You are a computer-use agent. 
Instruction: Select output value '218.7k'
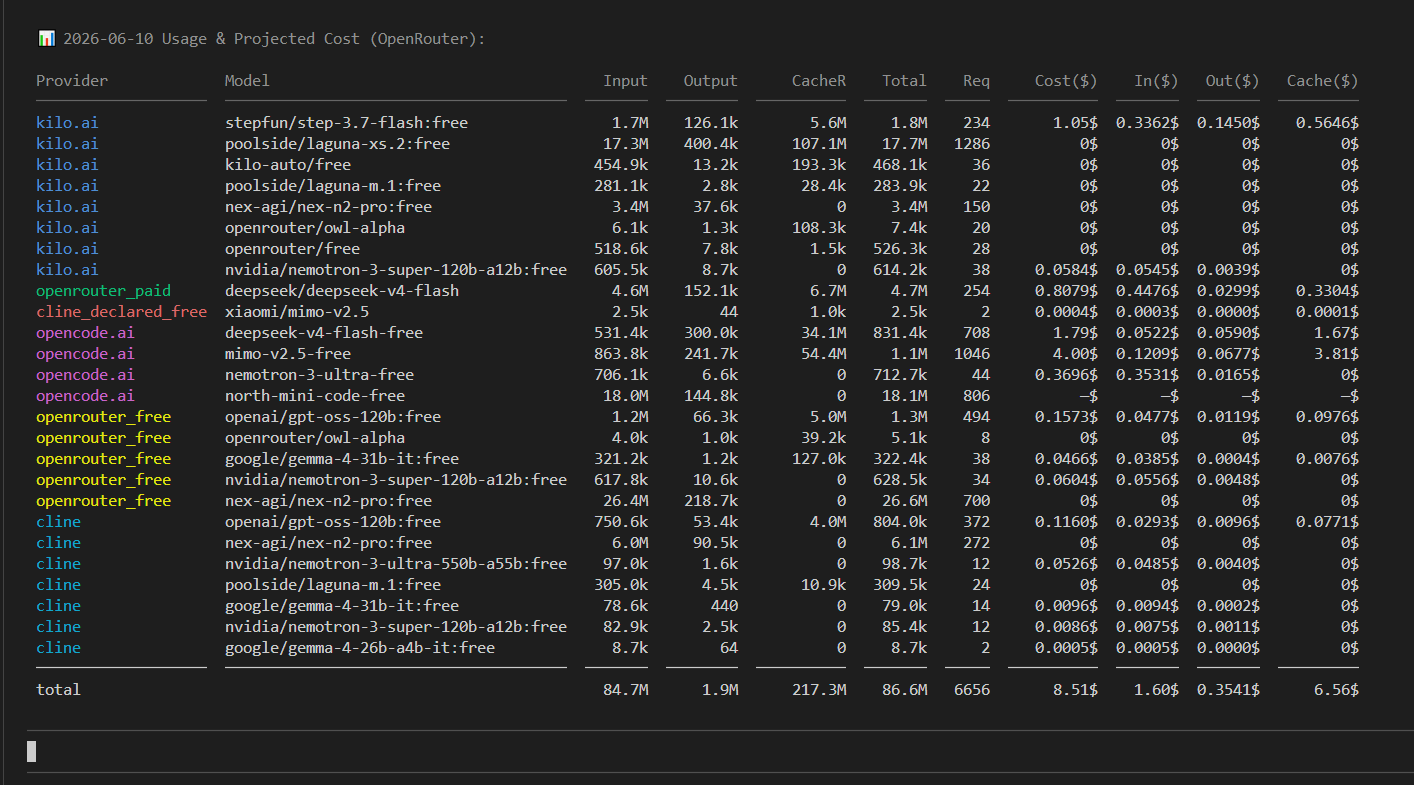[711, 501]
